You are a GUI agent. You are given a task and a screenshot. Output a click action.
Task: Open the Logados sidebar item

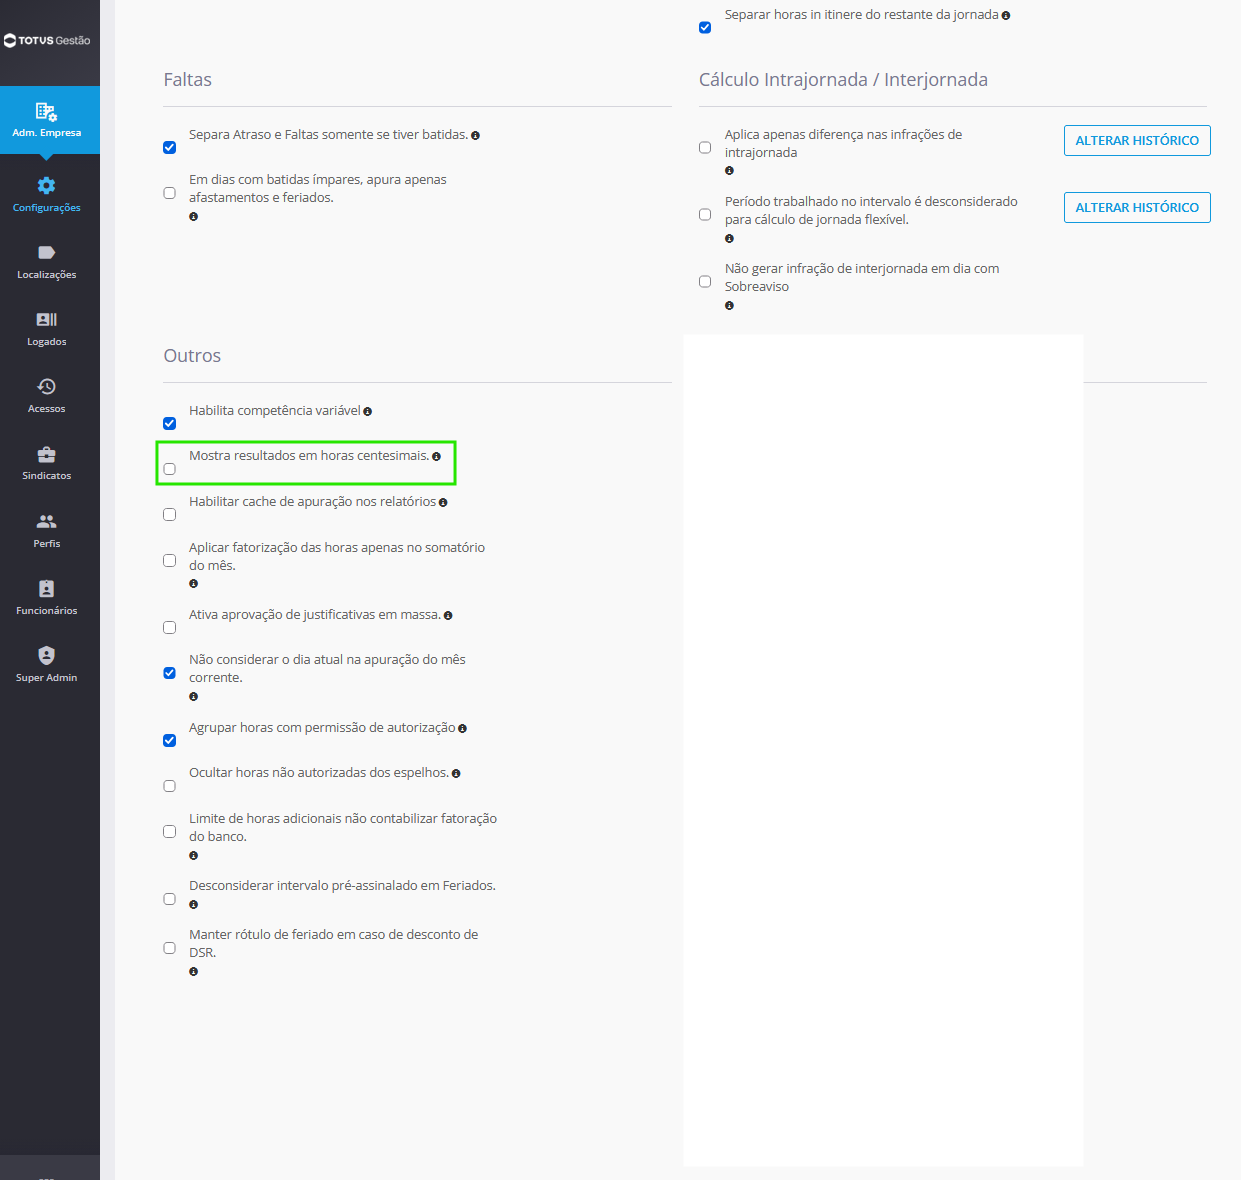[x=47, y=329]
